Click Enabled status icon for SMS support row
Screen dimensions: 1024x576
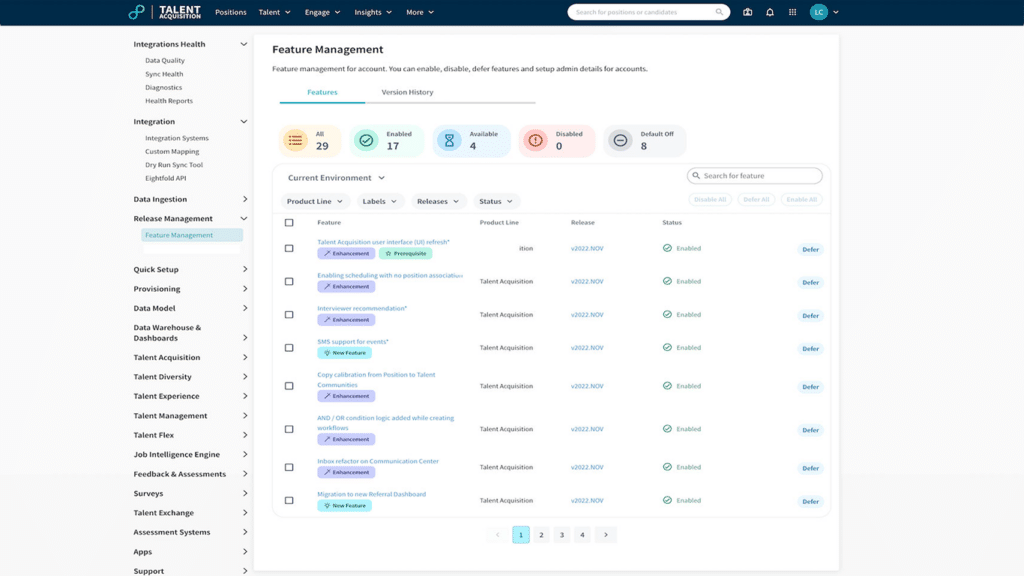[x=667, y=347]
